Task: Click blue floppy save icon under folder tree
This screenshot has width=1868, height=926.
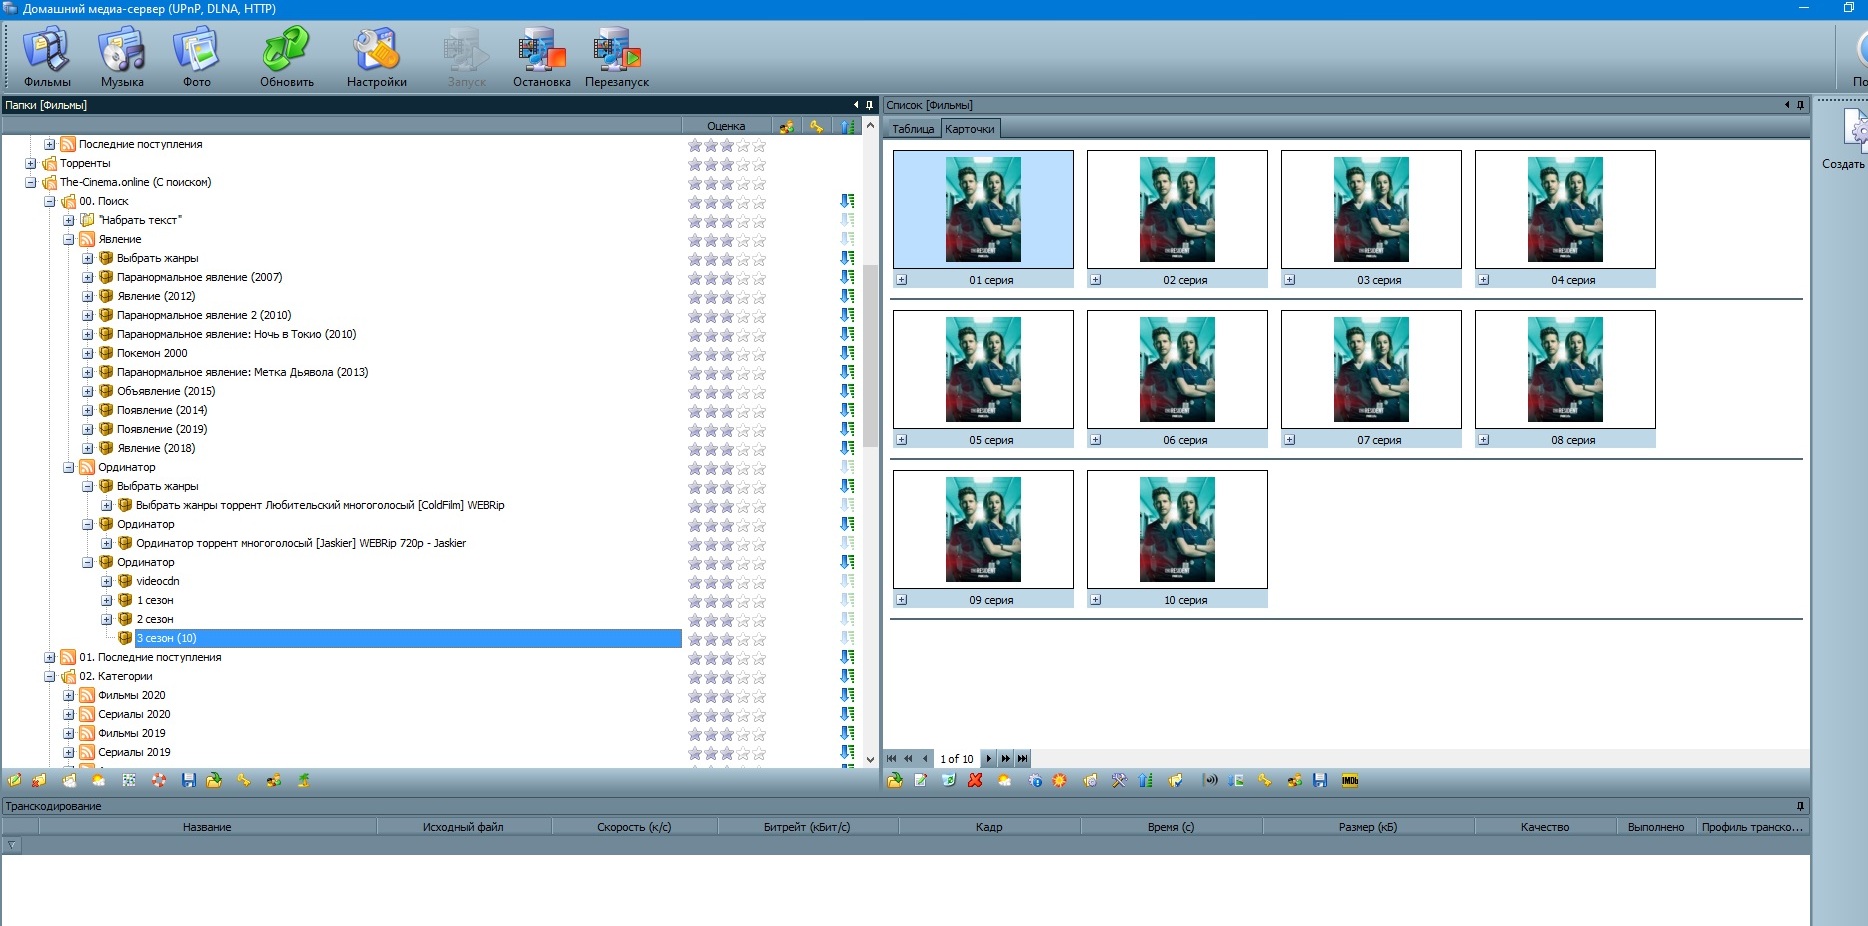Action: (x=189, y=781)
